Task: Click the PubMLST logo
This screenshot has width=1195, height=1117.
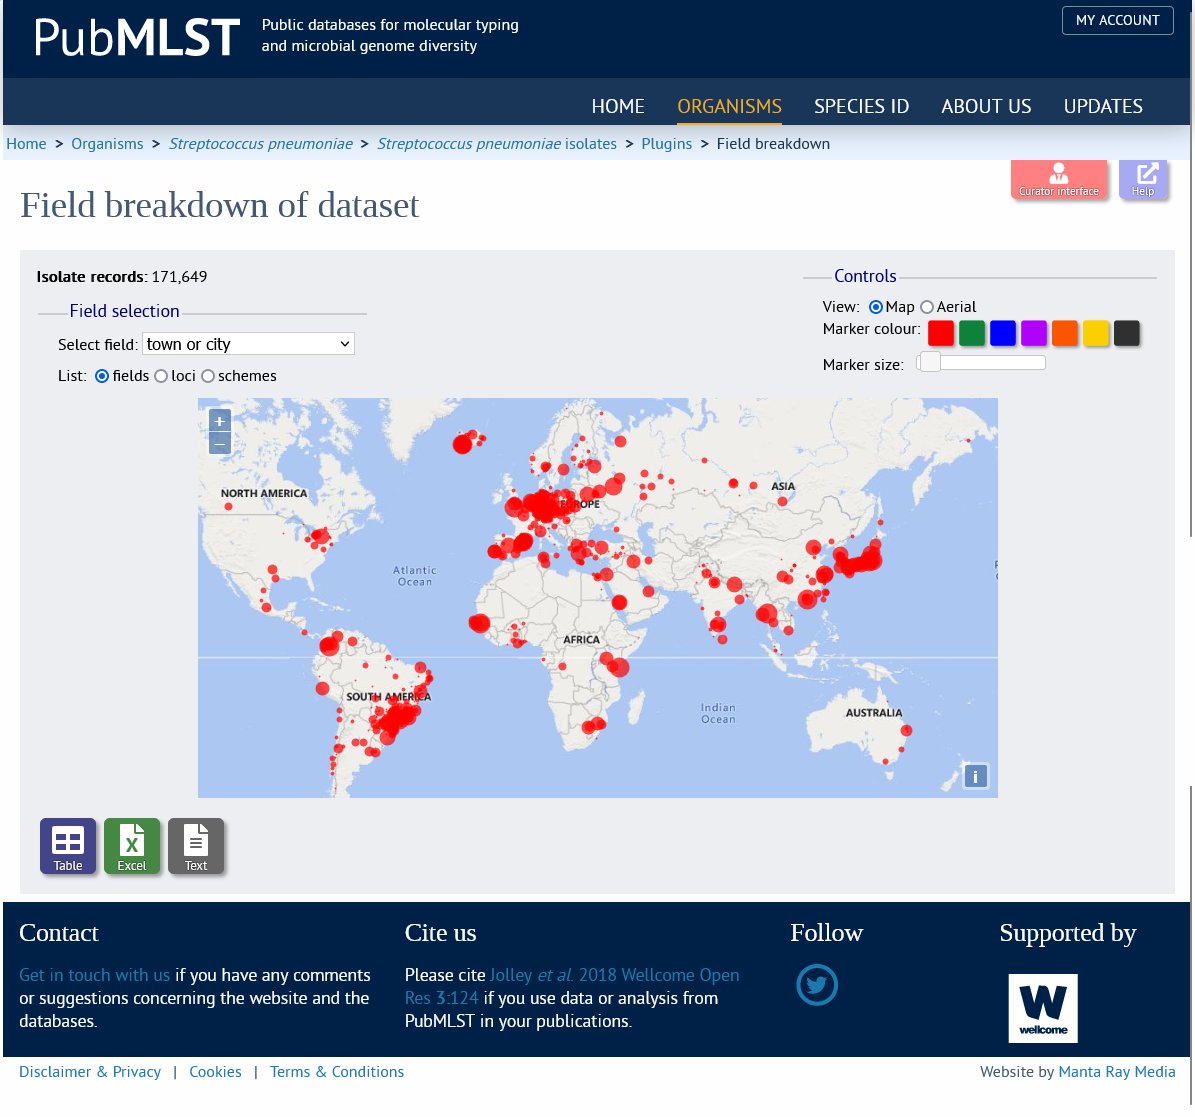Action: click(x=137, y=37)
